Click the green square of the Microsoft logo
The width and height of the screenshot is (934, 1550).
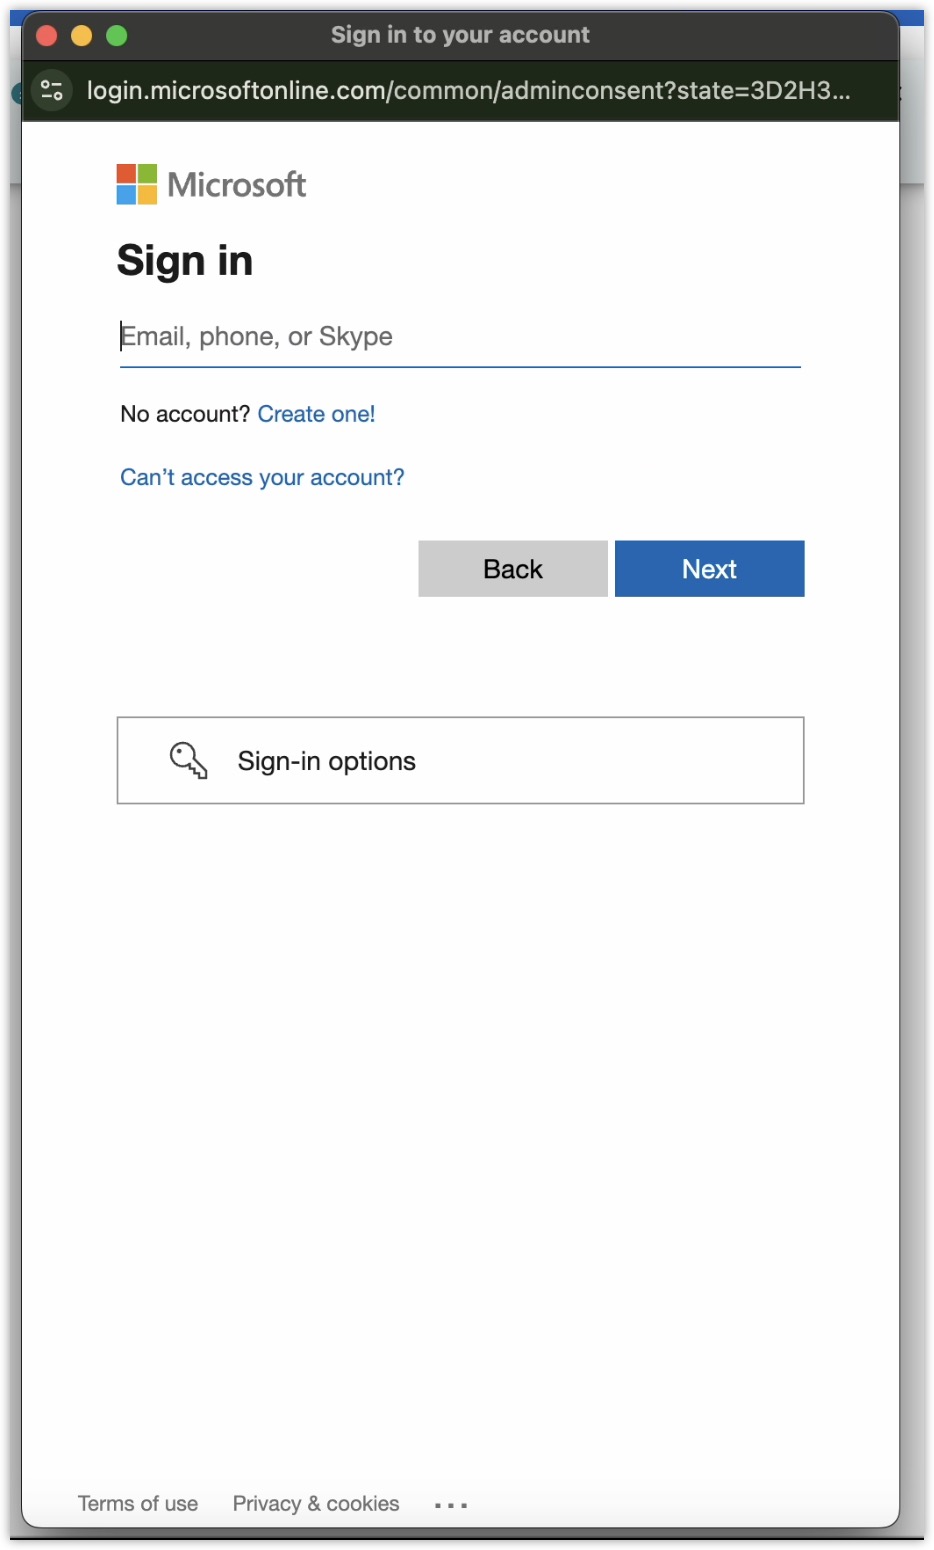(x=149, y=172)
